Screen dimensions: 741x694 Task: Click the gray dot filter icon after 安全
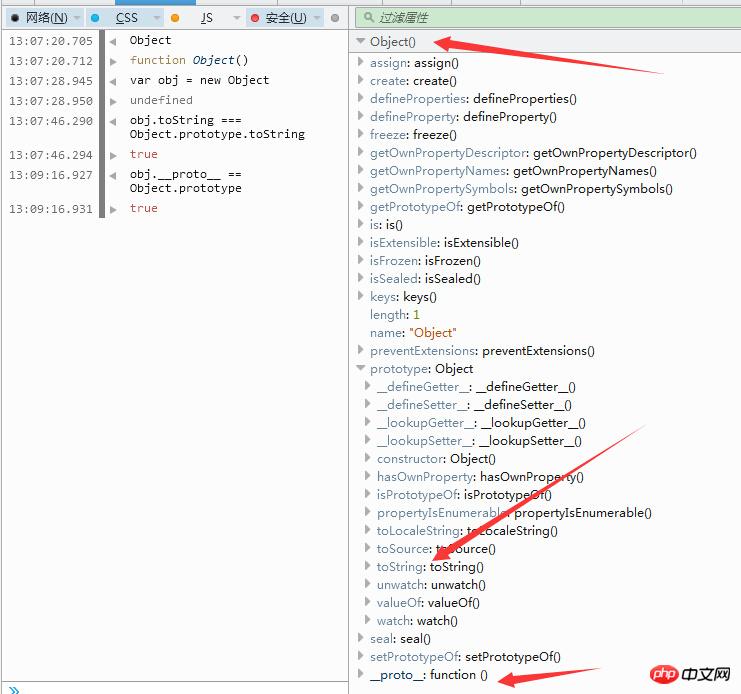click(x=335, y=18)
